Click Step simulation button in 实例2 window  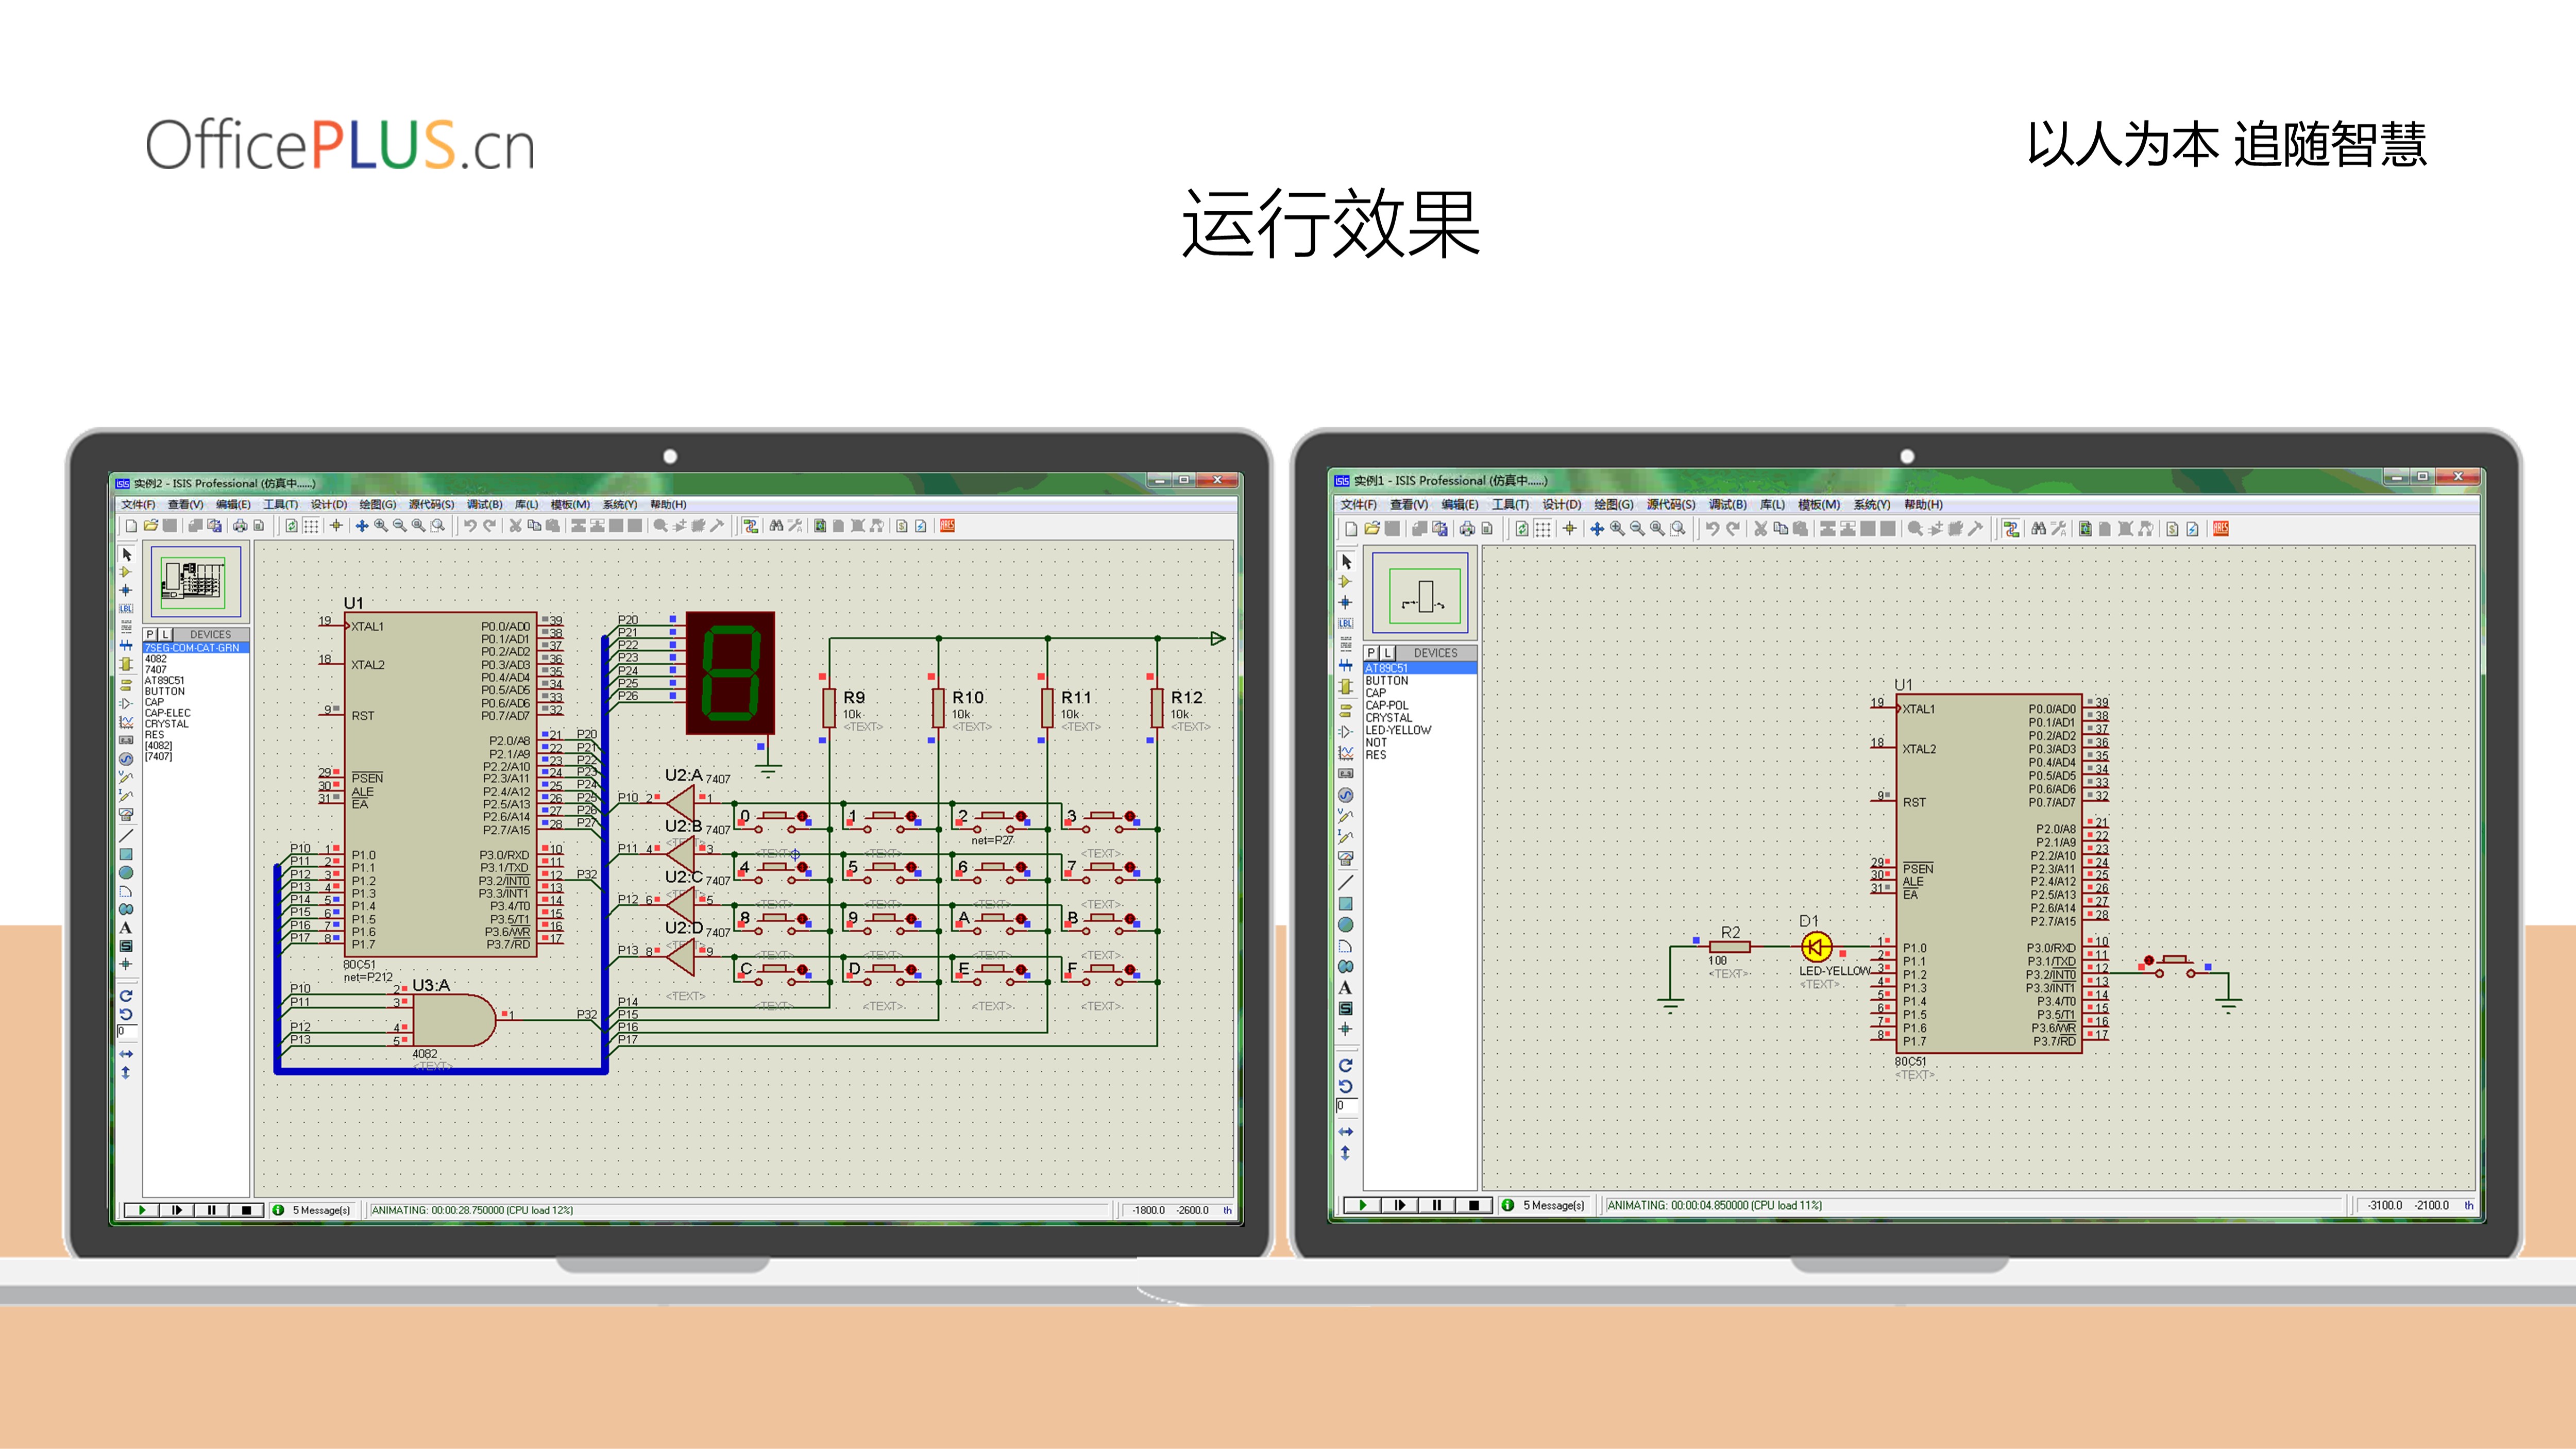[x=177, y=1210]
